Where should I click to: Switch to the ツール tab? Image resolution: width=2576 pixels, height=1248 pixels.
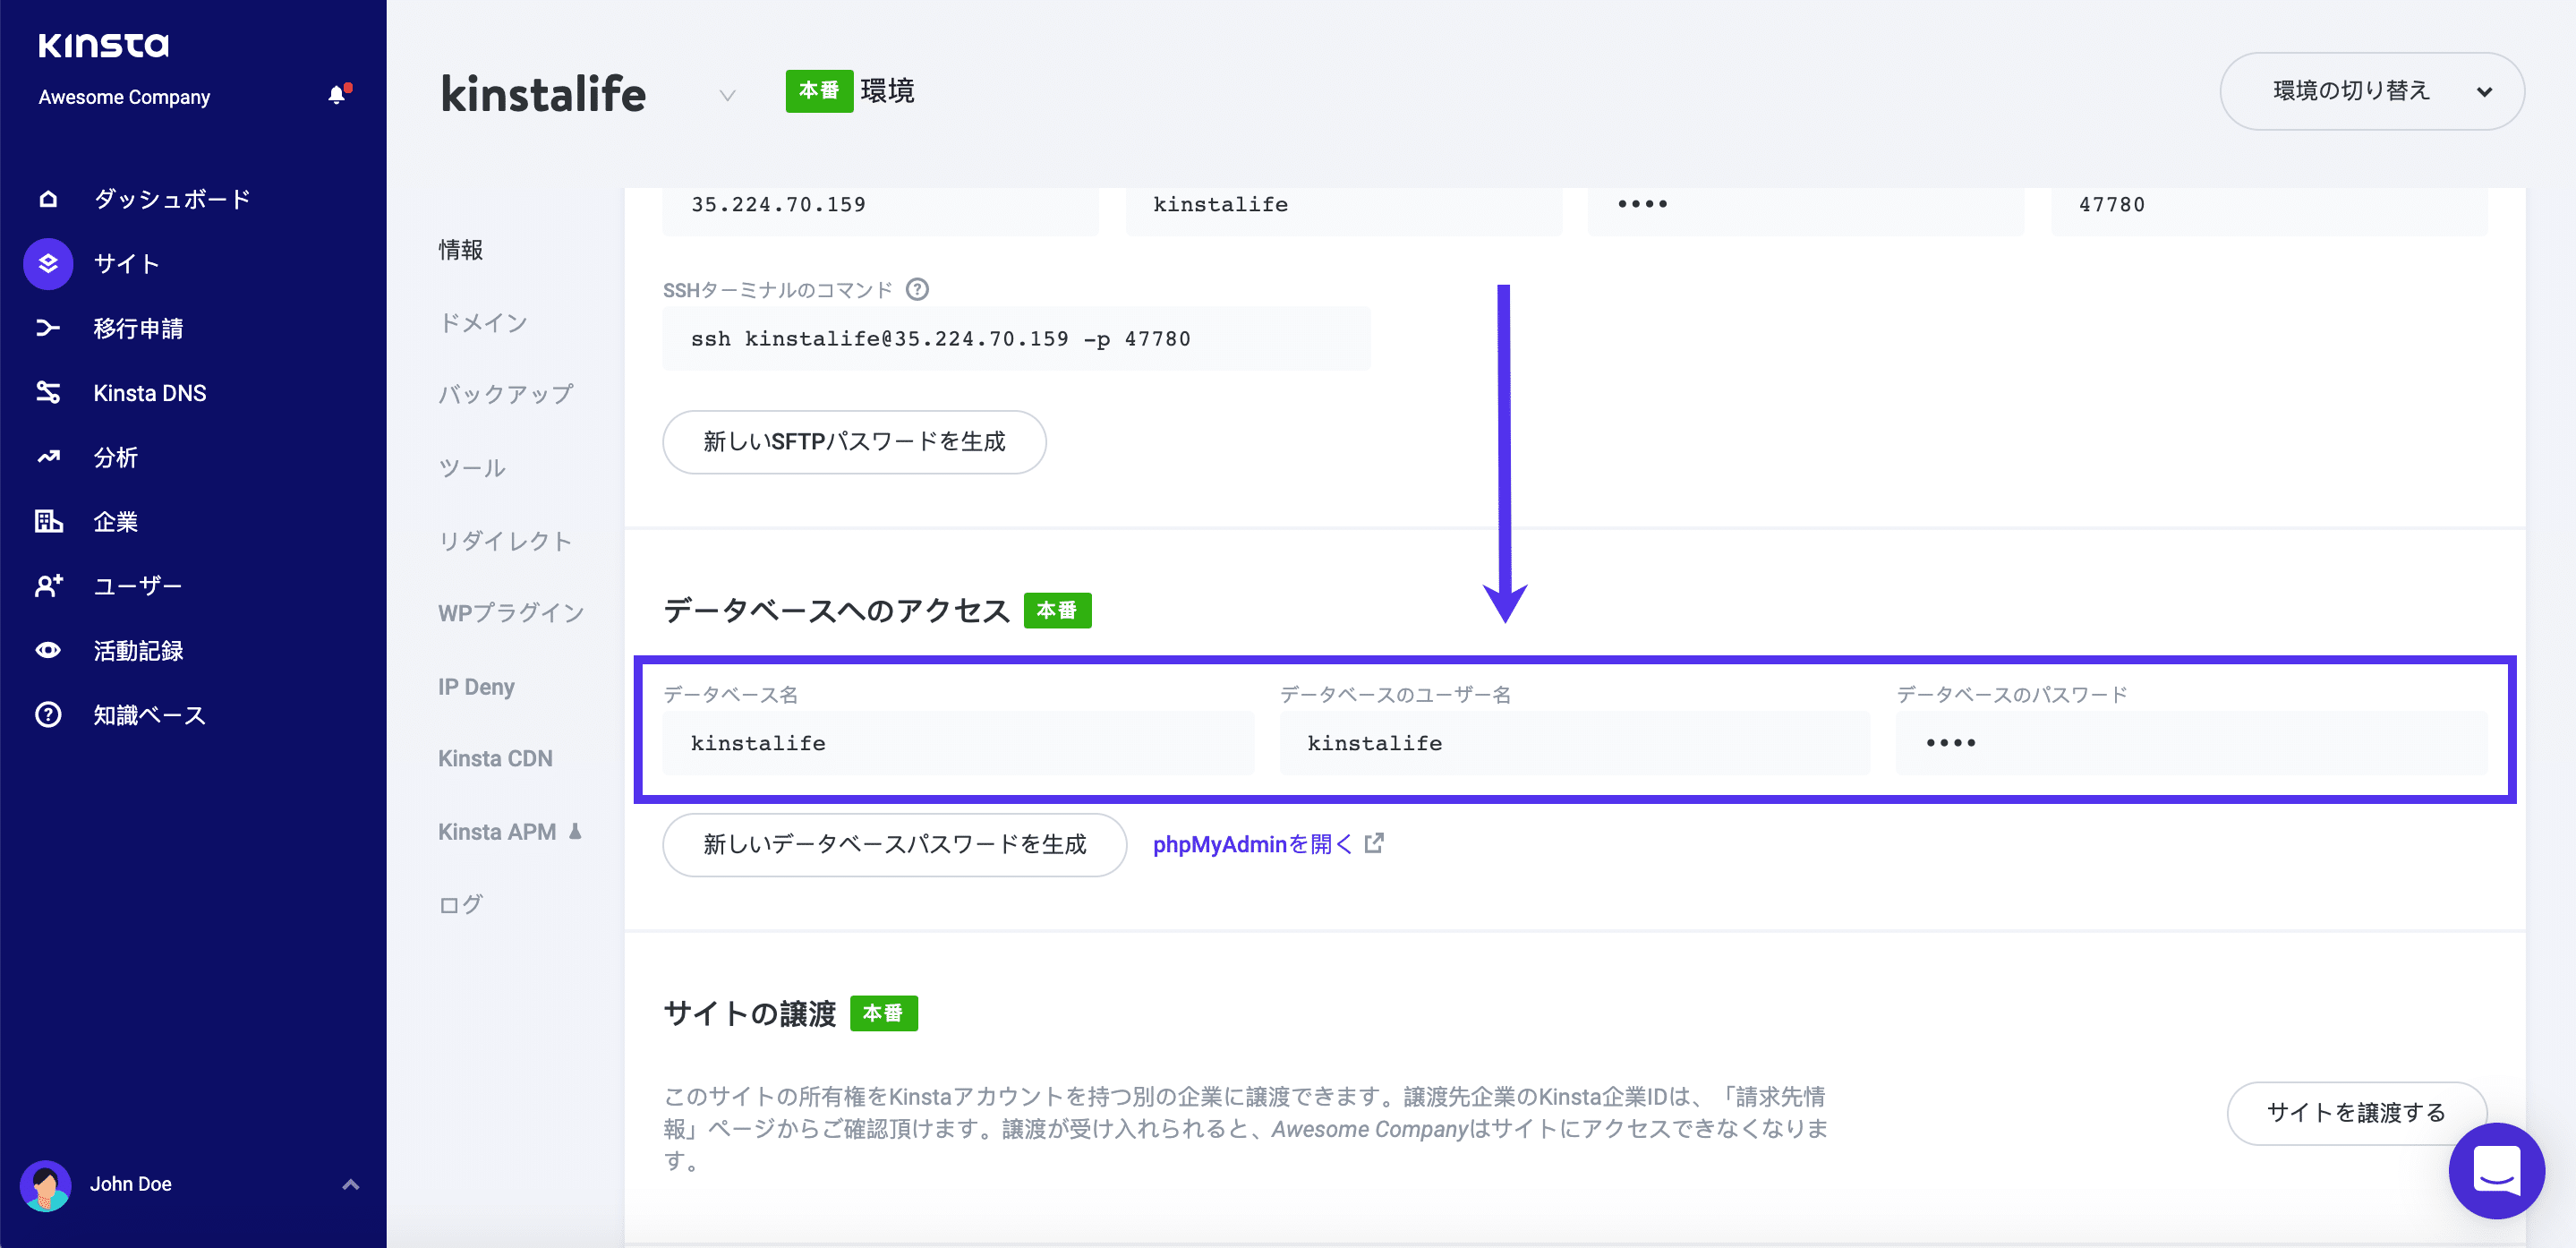472,467
